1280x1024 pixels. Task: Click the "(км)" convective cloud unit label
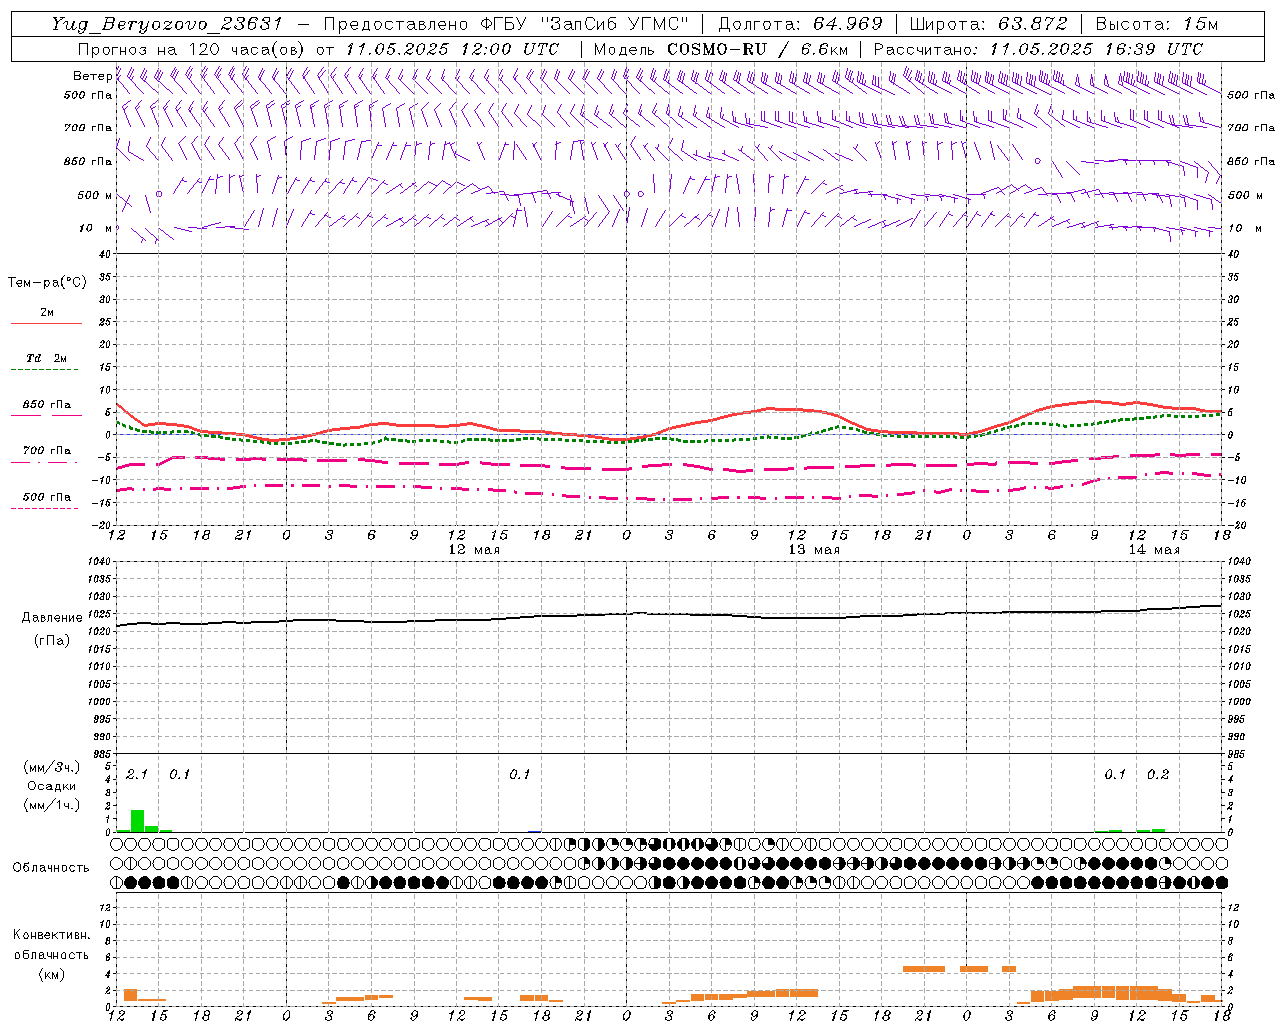51,974
